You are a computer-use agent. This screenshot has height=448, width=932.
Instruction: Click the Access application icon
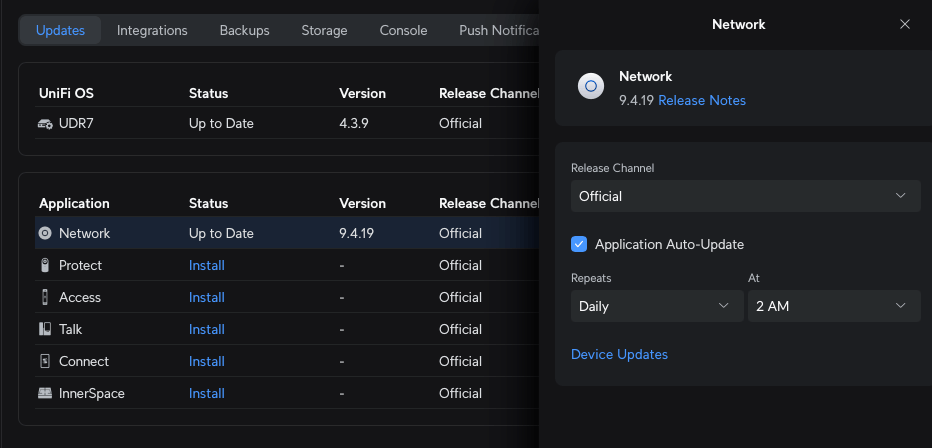point(45,298)
